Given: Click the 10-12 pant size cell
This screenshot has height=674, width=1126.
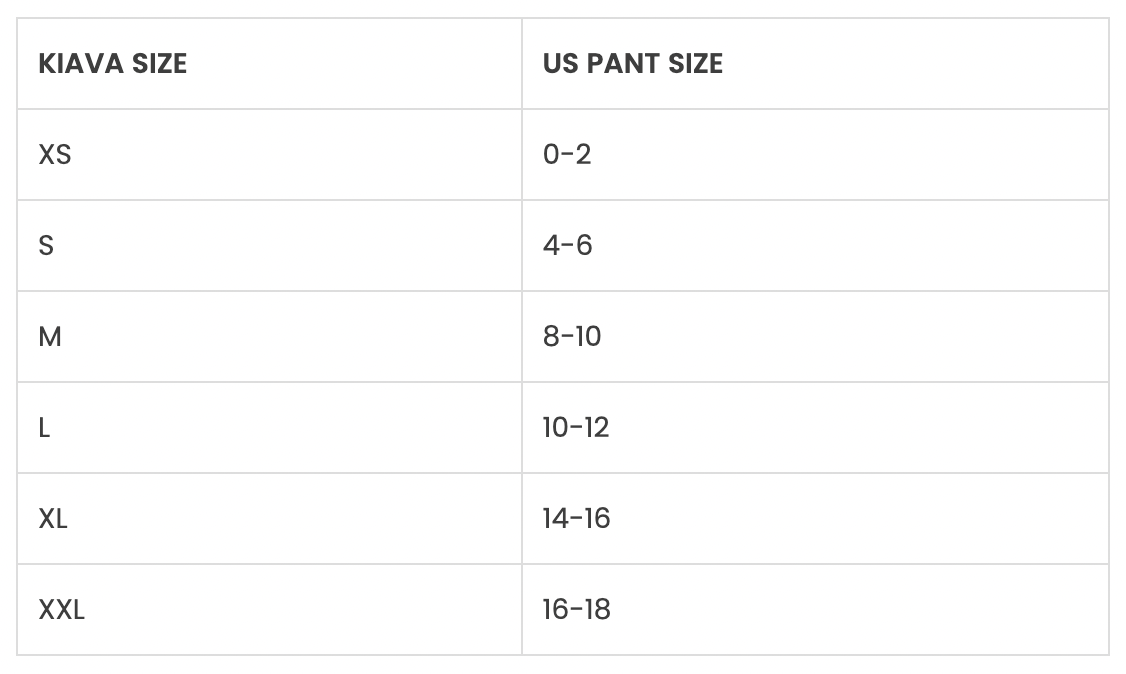Looking at the screenshot, I should [575, 428].
